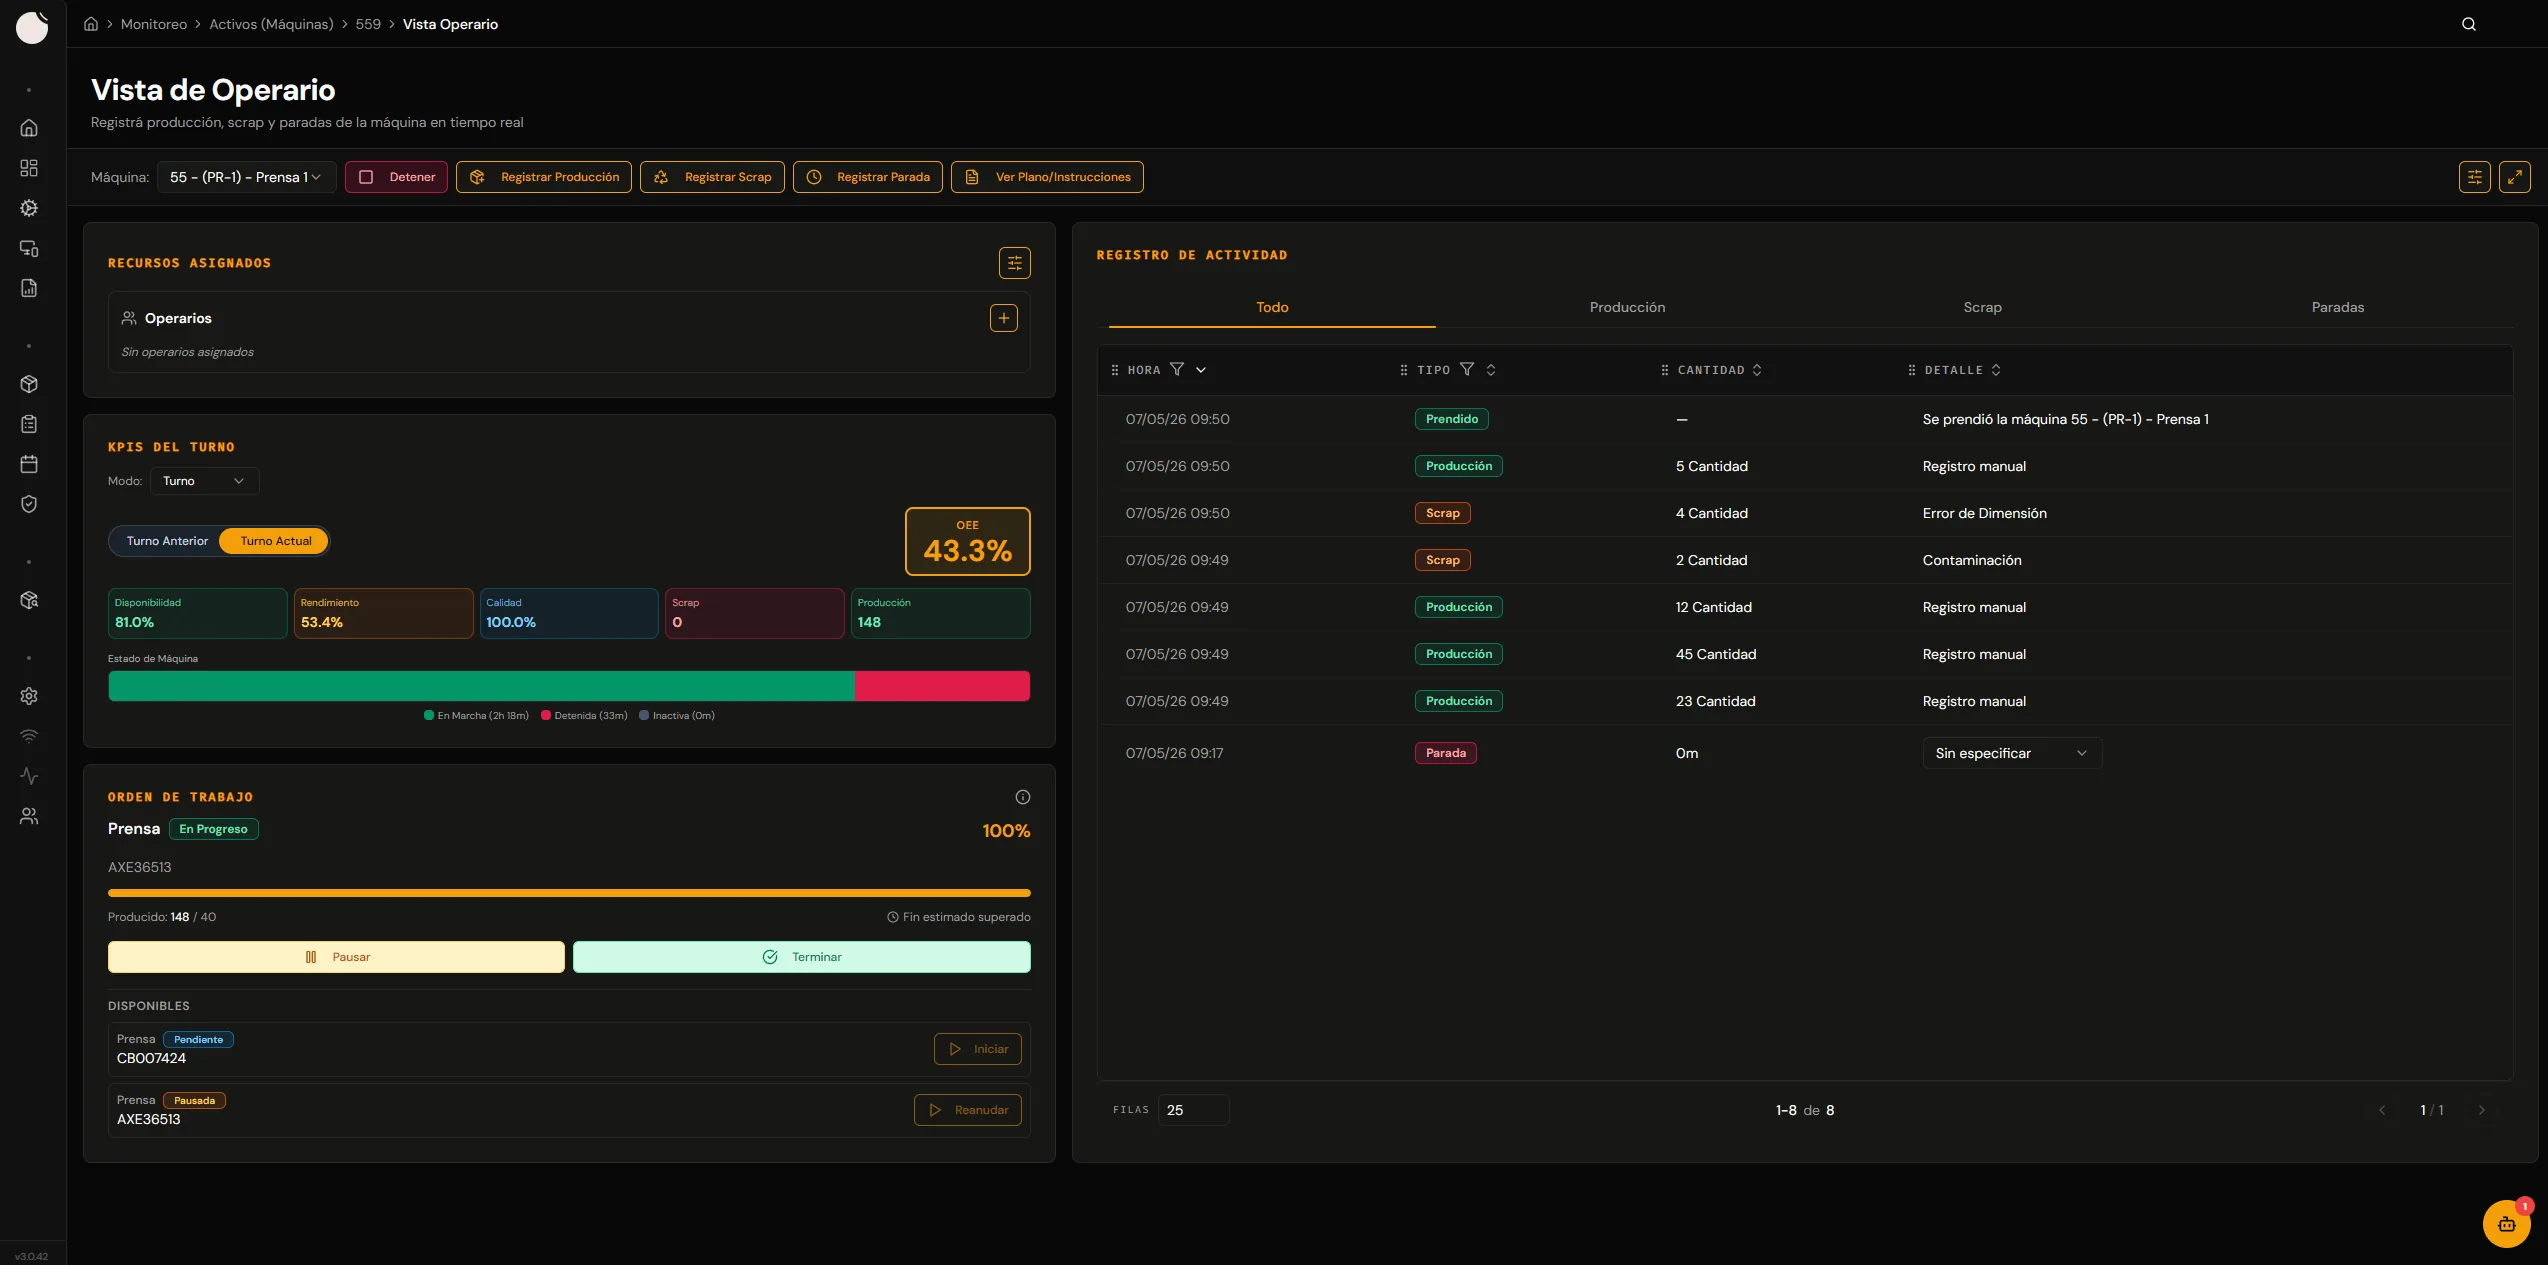Open the shield check icon in sidebar
This screenshot has height=1265, width=2548.
pos(29,504)
